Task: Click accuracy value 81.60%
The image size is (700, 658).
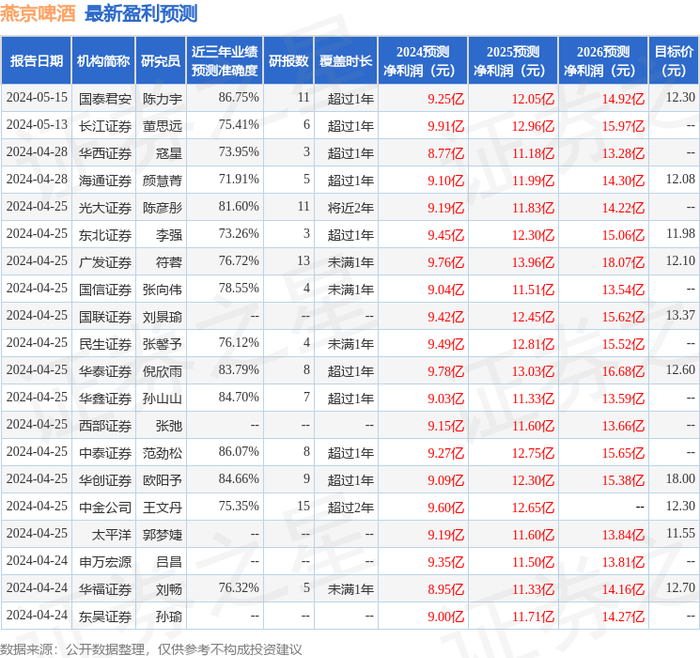Action: (x=238, y=206)
